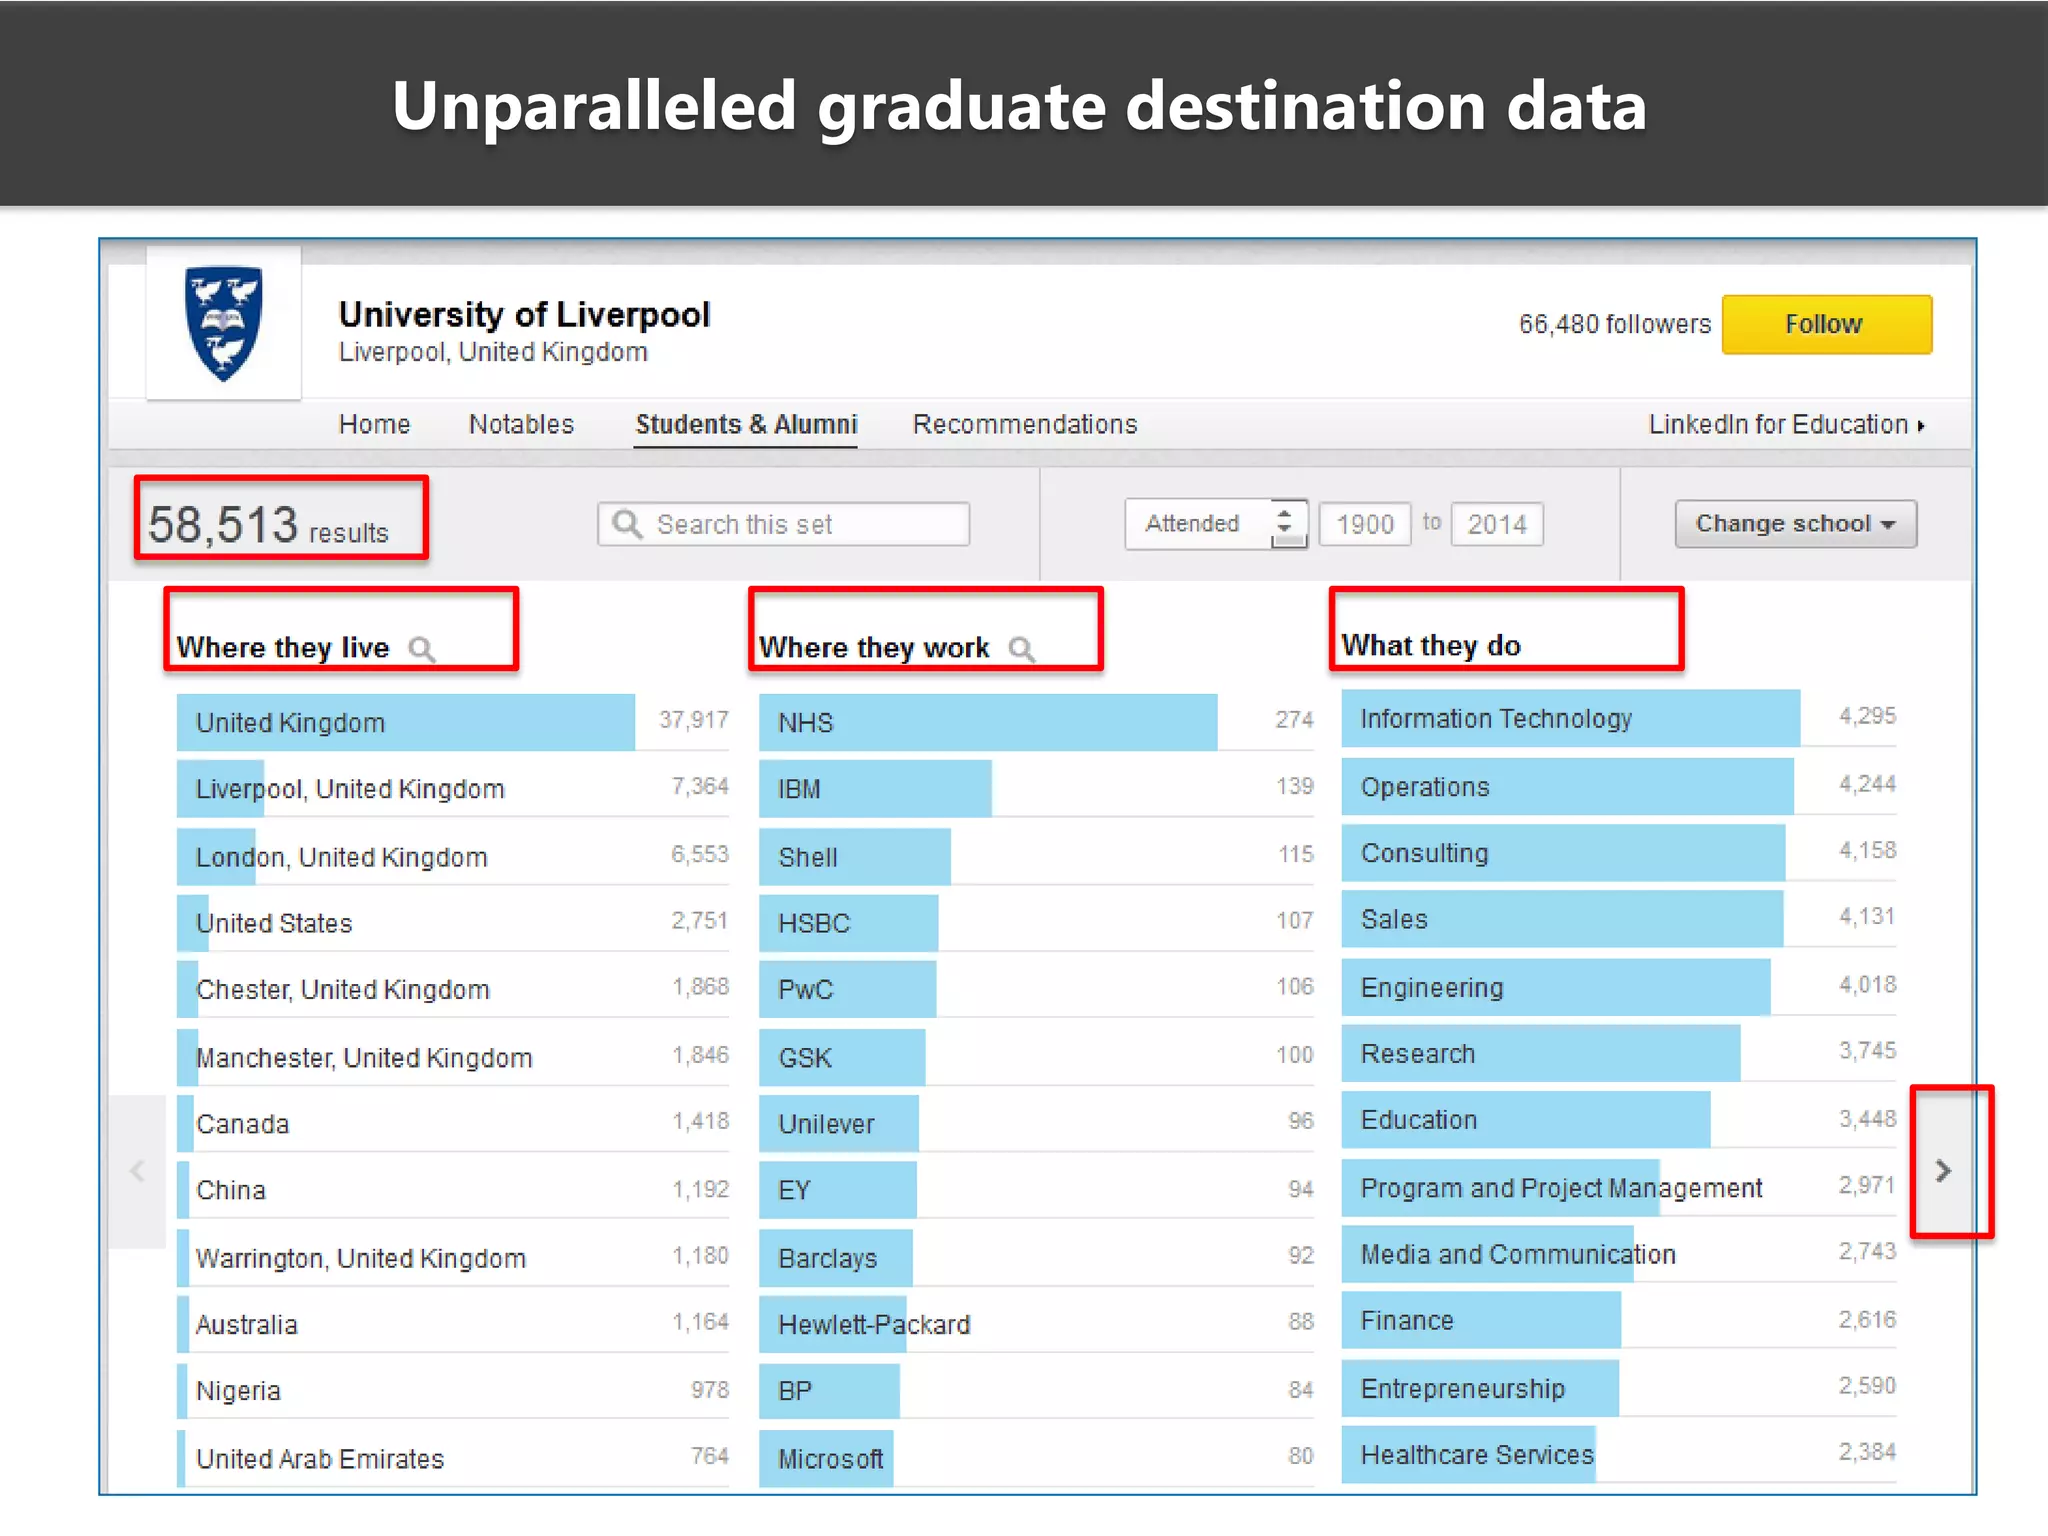Click the 58,513 results count
Image resolution: width=2048 pixels, height=1536 pixels.
point(268,524)
